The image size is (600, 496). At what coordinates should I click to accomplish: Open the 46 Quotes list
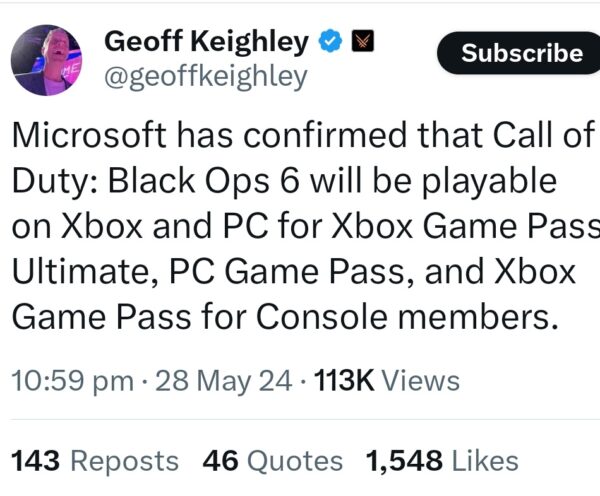pyautogui.click(x=272, y=460)
